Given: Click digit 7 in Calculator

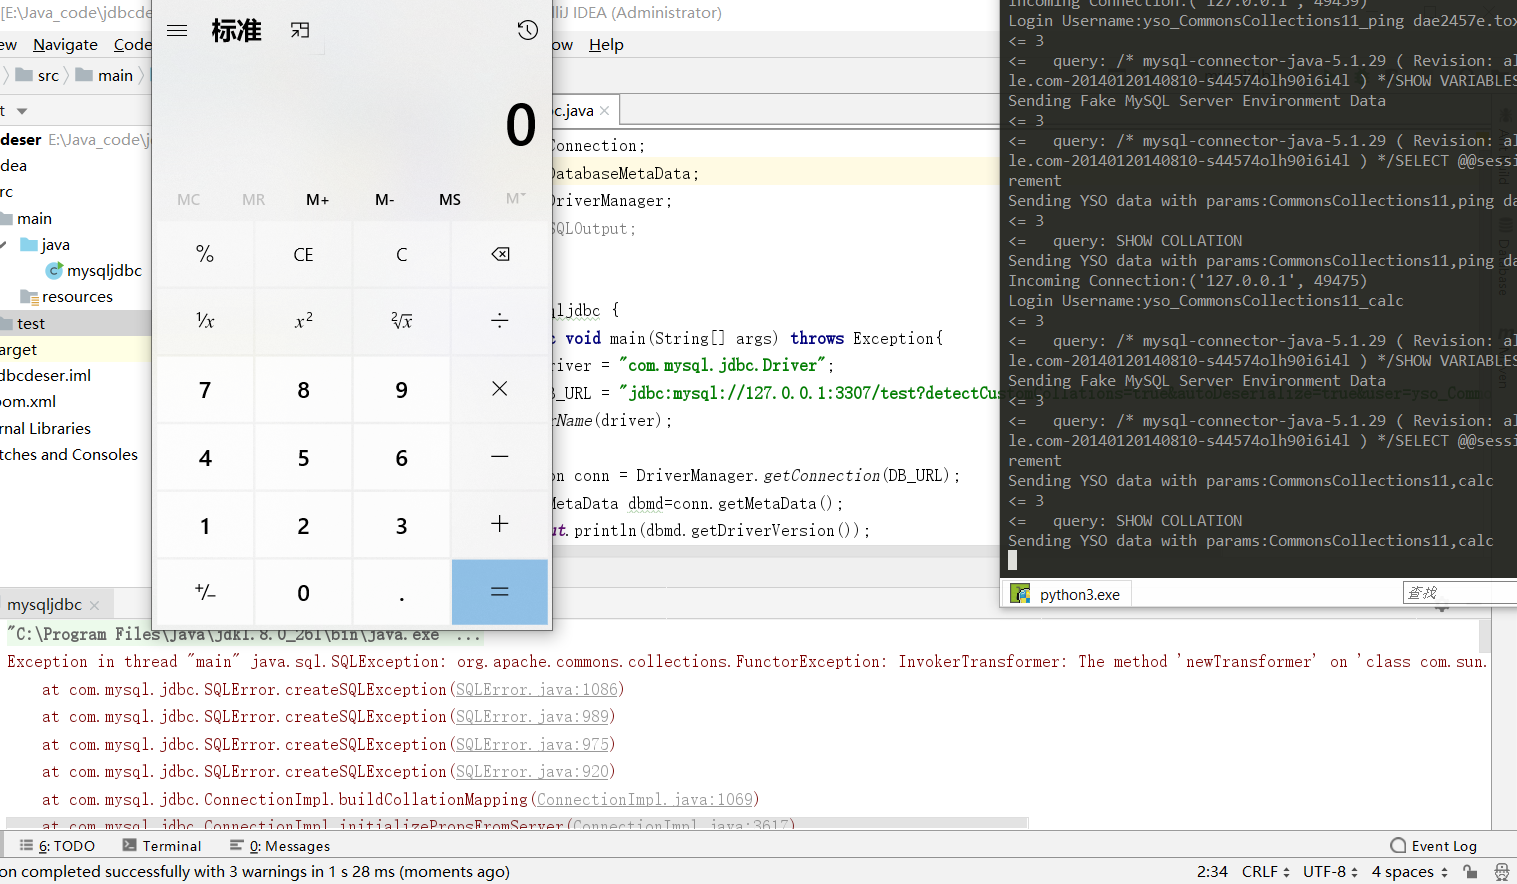Looking at the screenshot, I should (205, 389).
